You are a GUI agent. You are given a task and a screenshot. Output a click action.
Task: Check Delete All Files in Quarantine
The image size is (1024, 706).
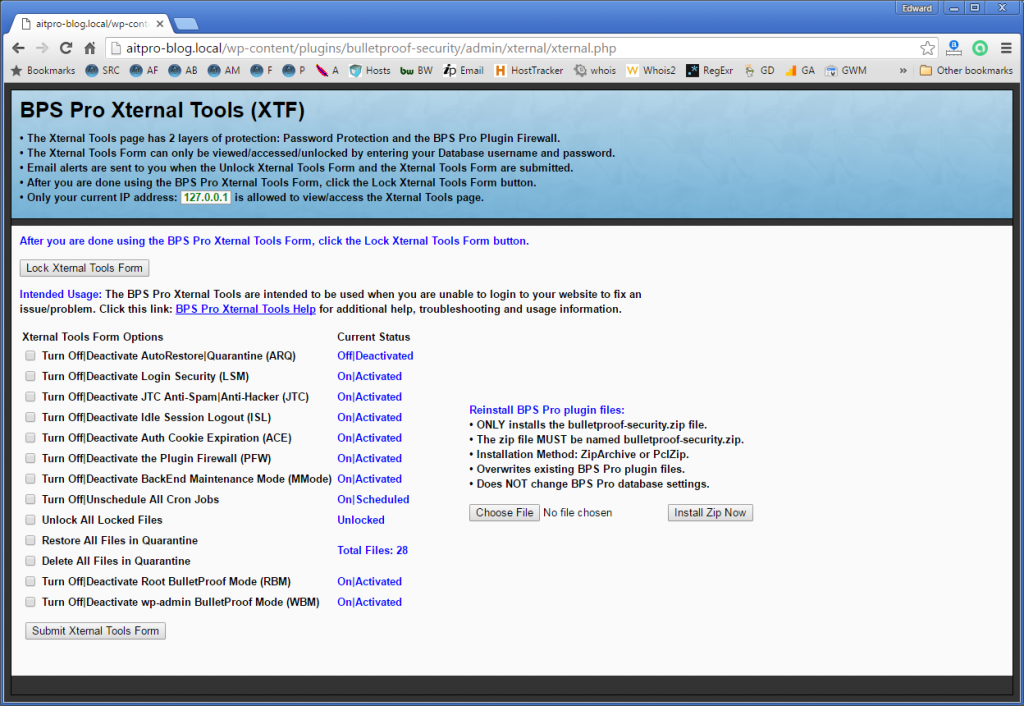pyautogui.click(x=30, y=561)
